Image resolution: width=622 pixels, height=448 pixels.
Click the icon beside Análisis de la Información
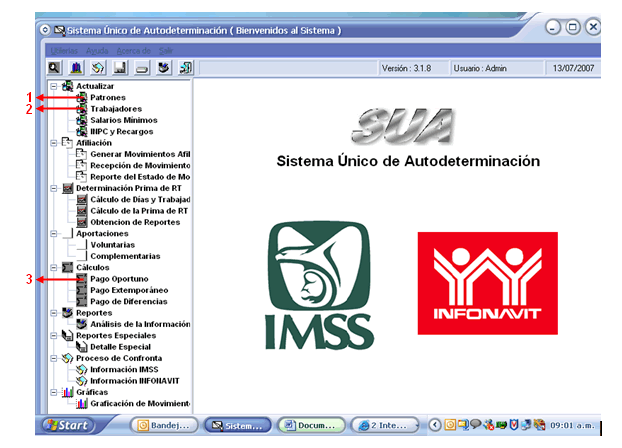[x=82, y=324]
